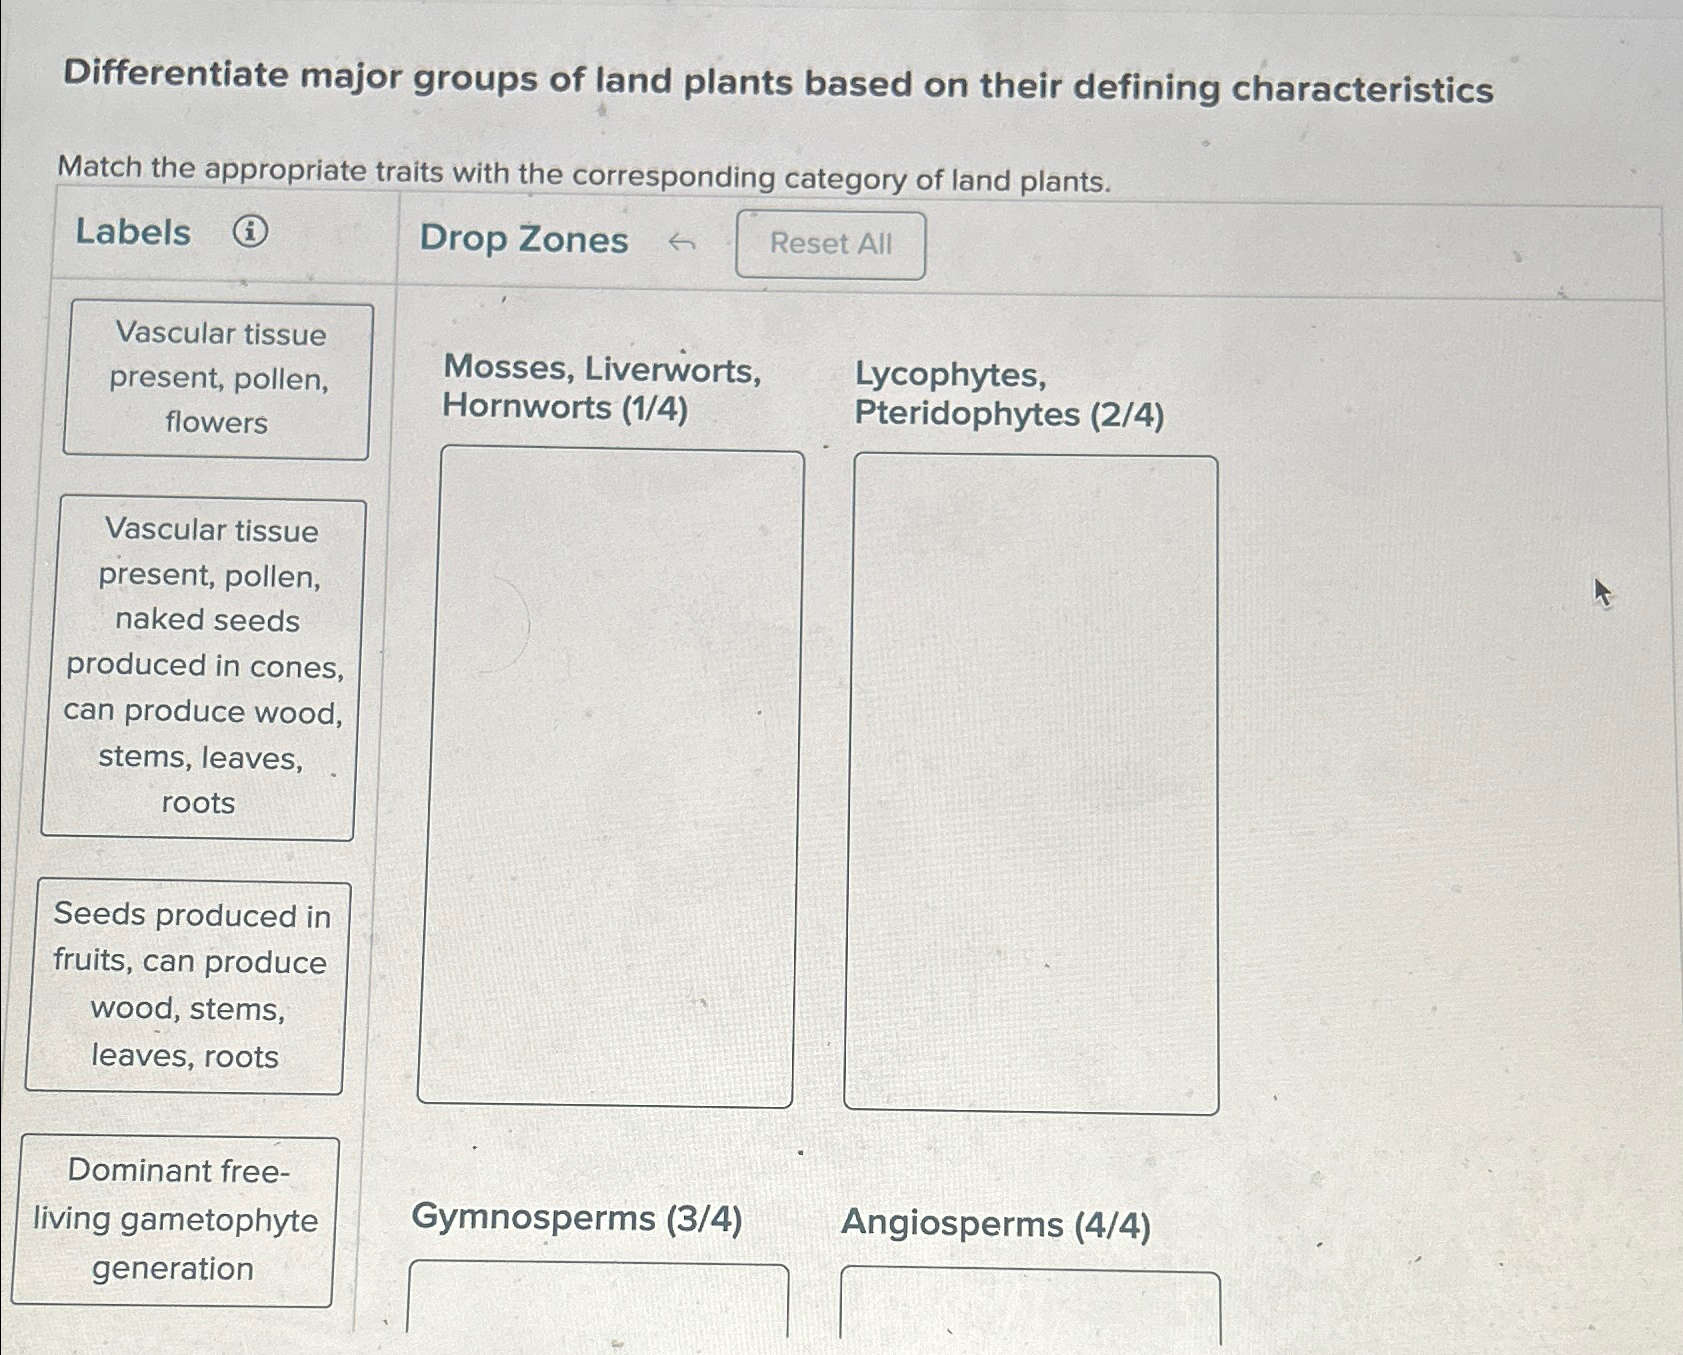Viewport: 1683px width, 1355px height.
Task: Click the 'Mosses, Liverworts, Hornworts (1/4)' heading
Action: click(x=603, y=390)
